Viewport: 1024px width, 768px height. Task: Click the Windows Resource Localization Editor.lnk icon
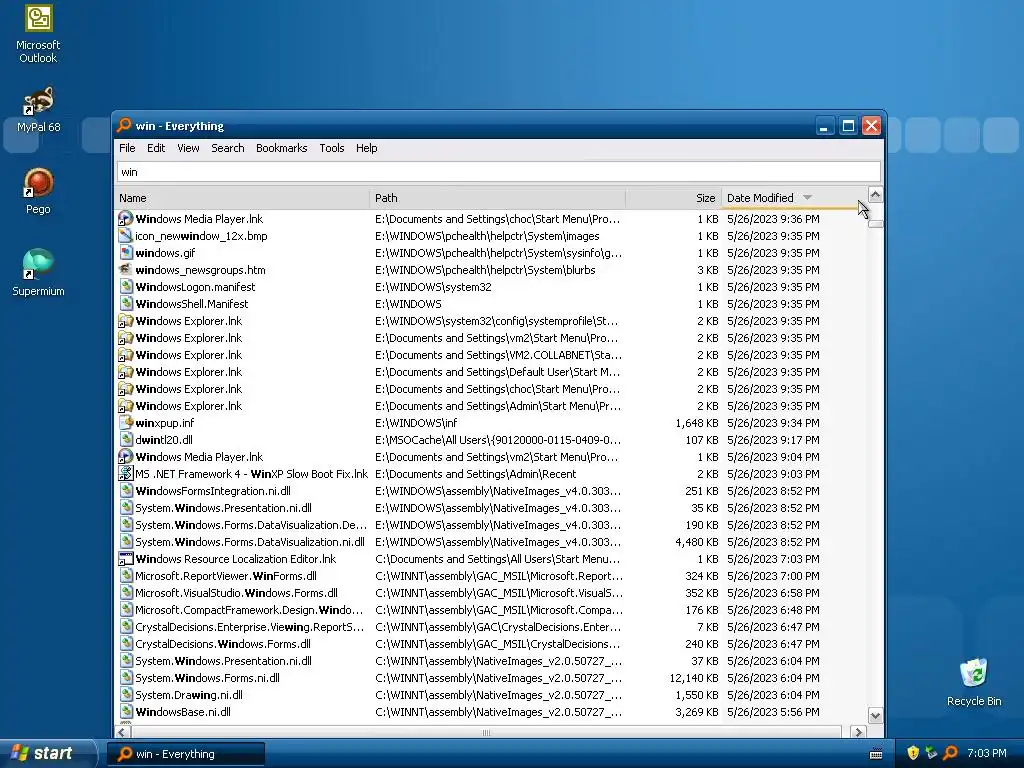coord(125,558)
